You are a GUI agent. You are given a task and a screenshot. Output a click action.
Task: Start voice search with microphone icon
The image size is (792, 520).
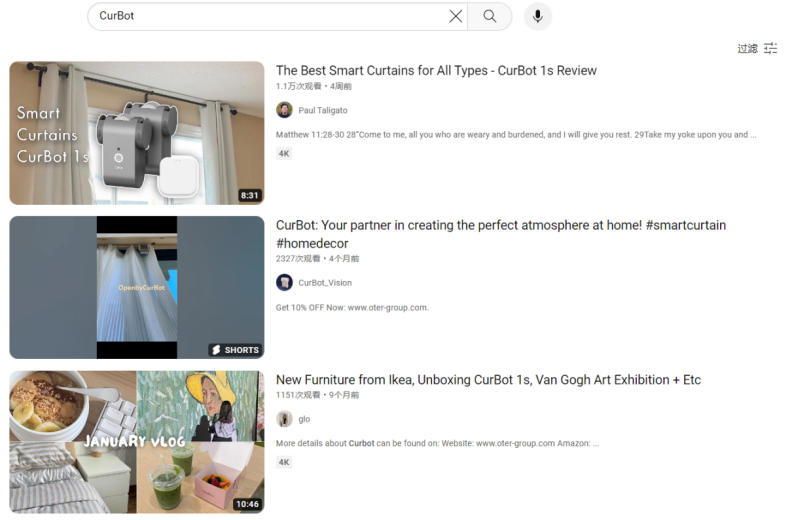538,16
